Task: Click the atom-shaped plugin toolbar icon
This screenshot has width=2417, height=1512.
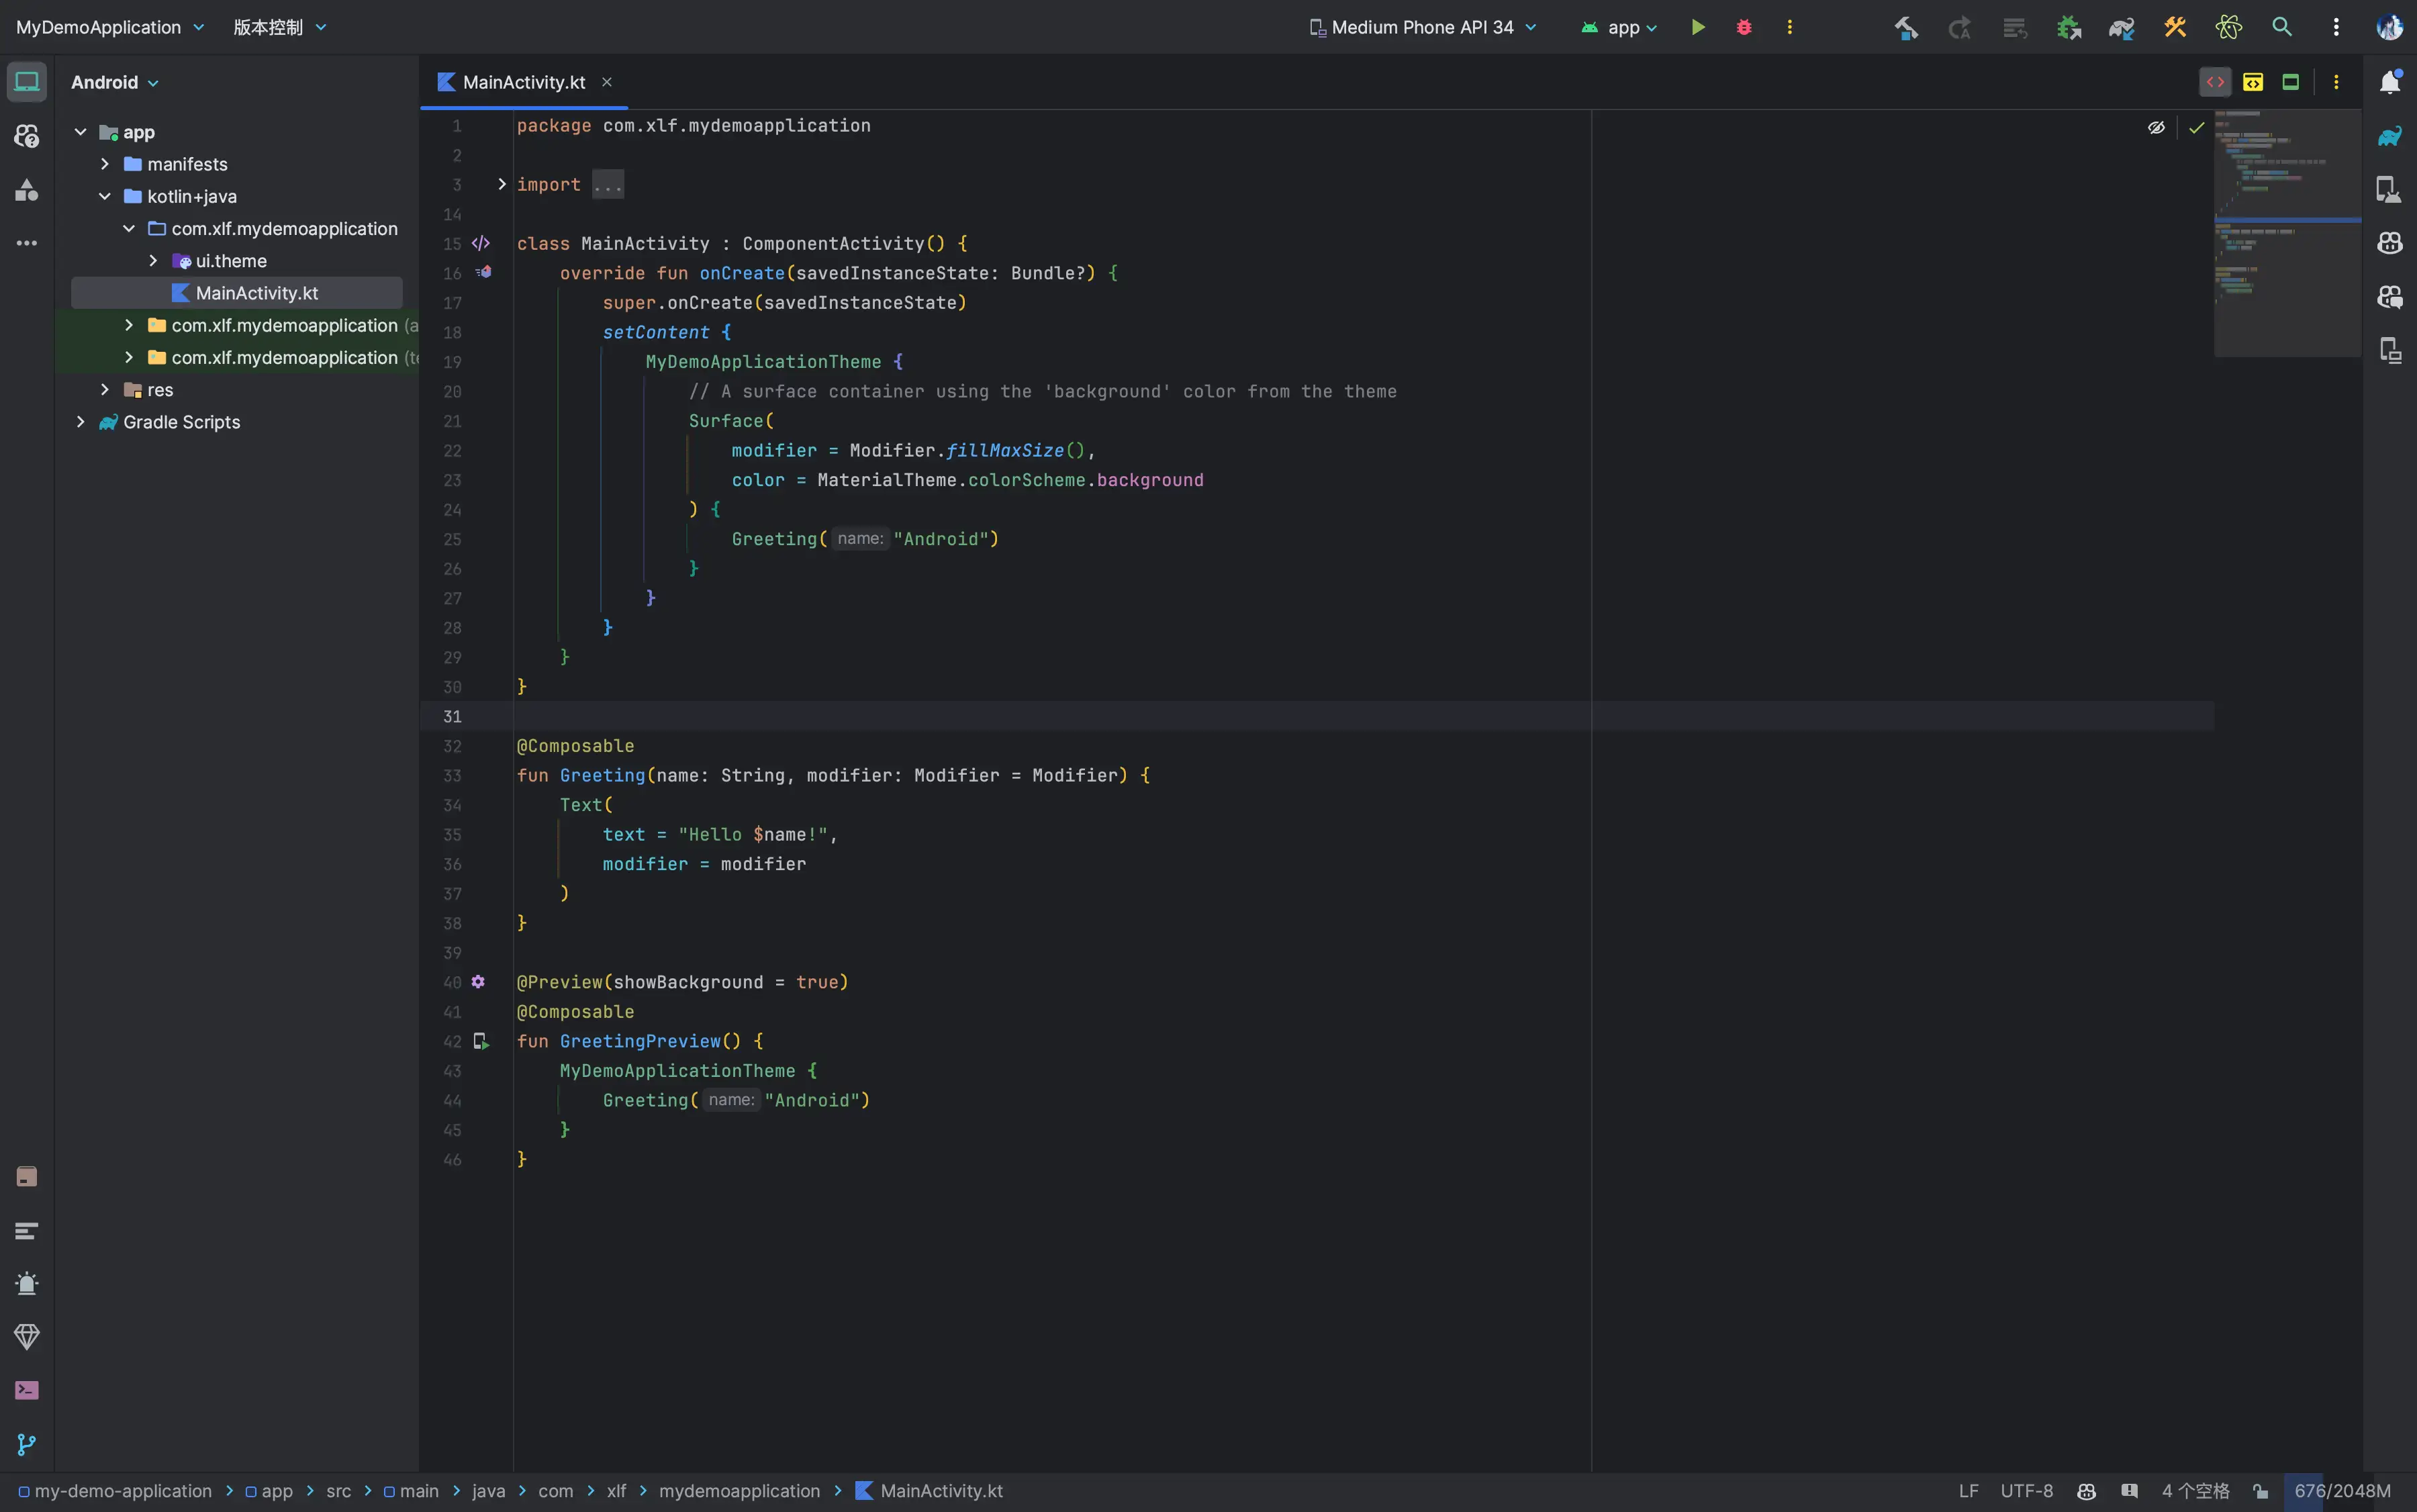Action: (x=2228, y=27)
